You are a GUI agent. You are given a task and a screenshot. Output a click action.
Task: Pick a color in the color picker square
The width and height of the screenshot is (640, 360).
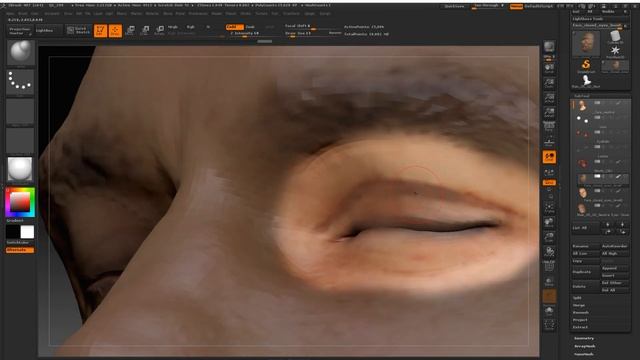coord(20,202)
